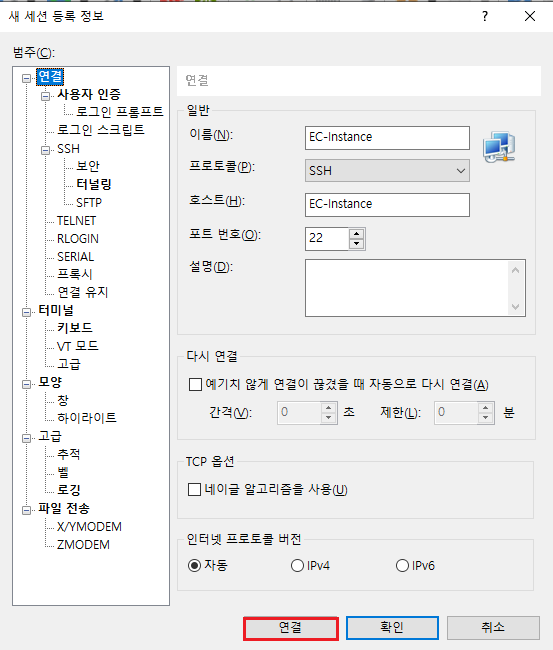Screen dimensions: 553x650
Task: Close the 새 세션 등록 정보 dialog
Action: pos(530,16)
